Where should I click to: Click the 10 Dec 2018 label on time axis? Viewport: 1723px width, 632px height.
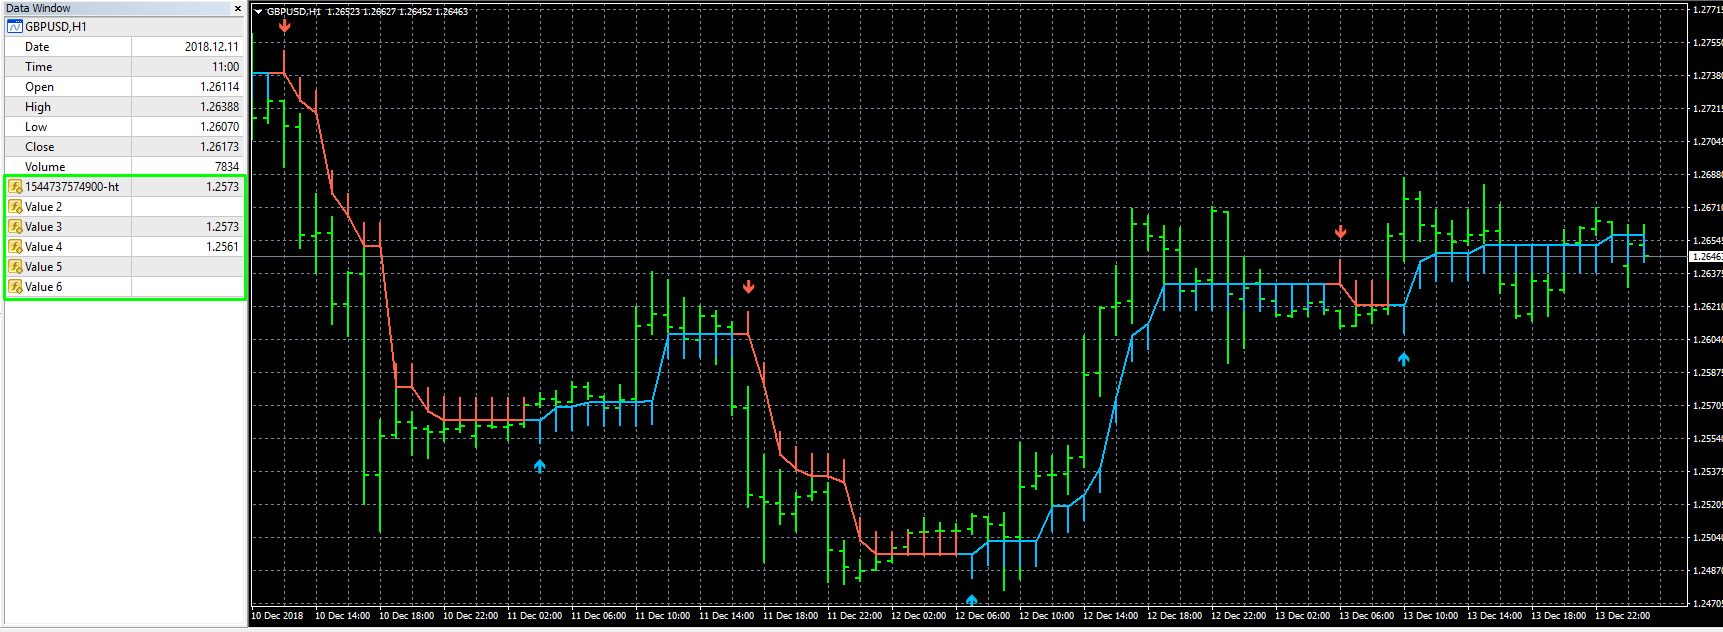pyautogui.click(x=277, y=616)
